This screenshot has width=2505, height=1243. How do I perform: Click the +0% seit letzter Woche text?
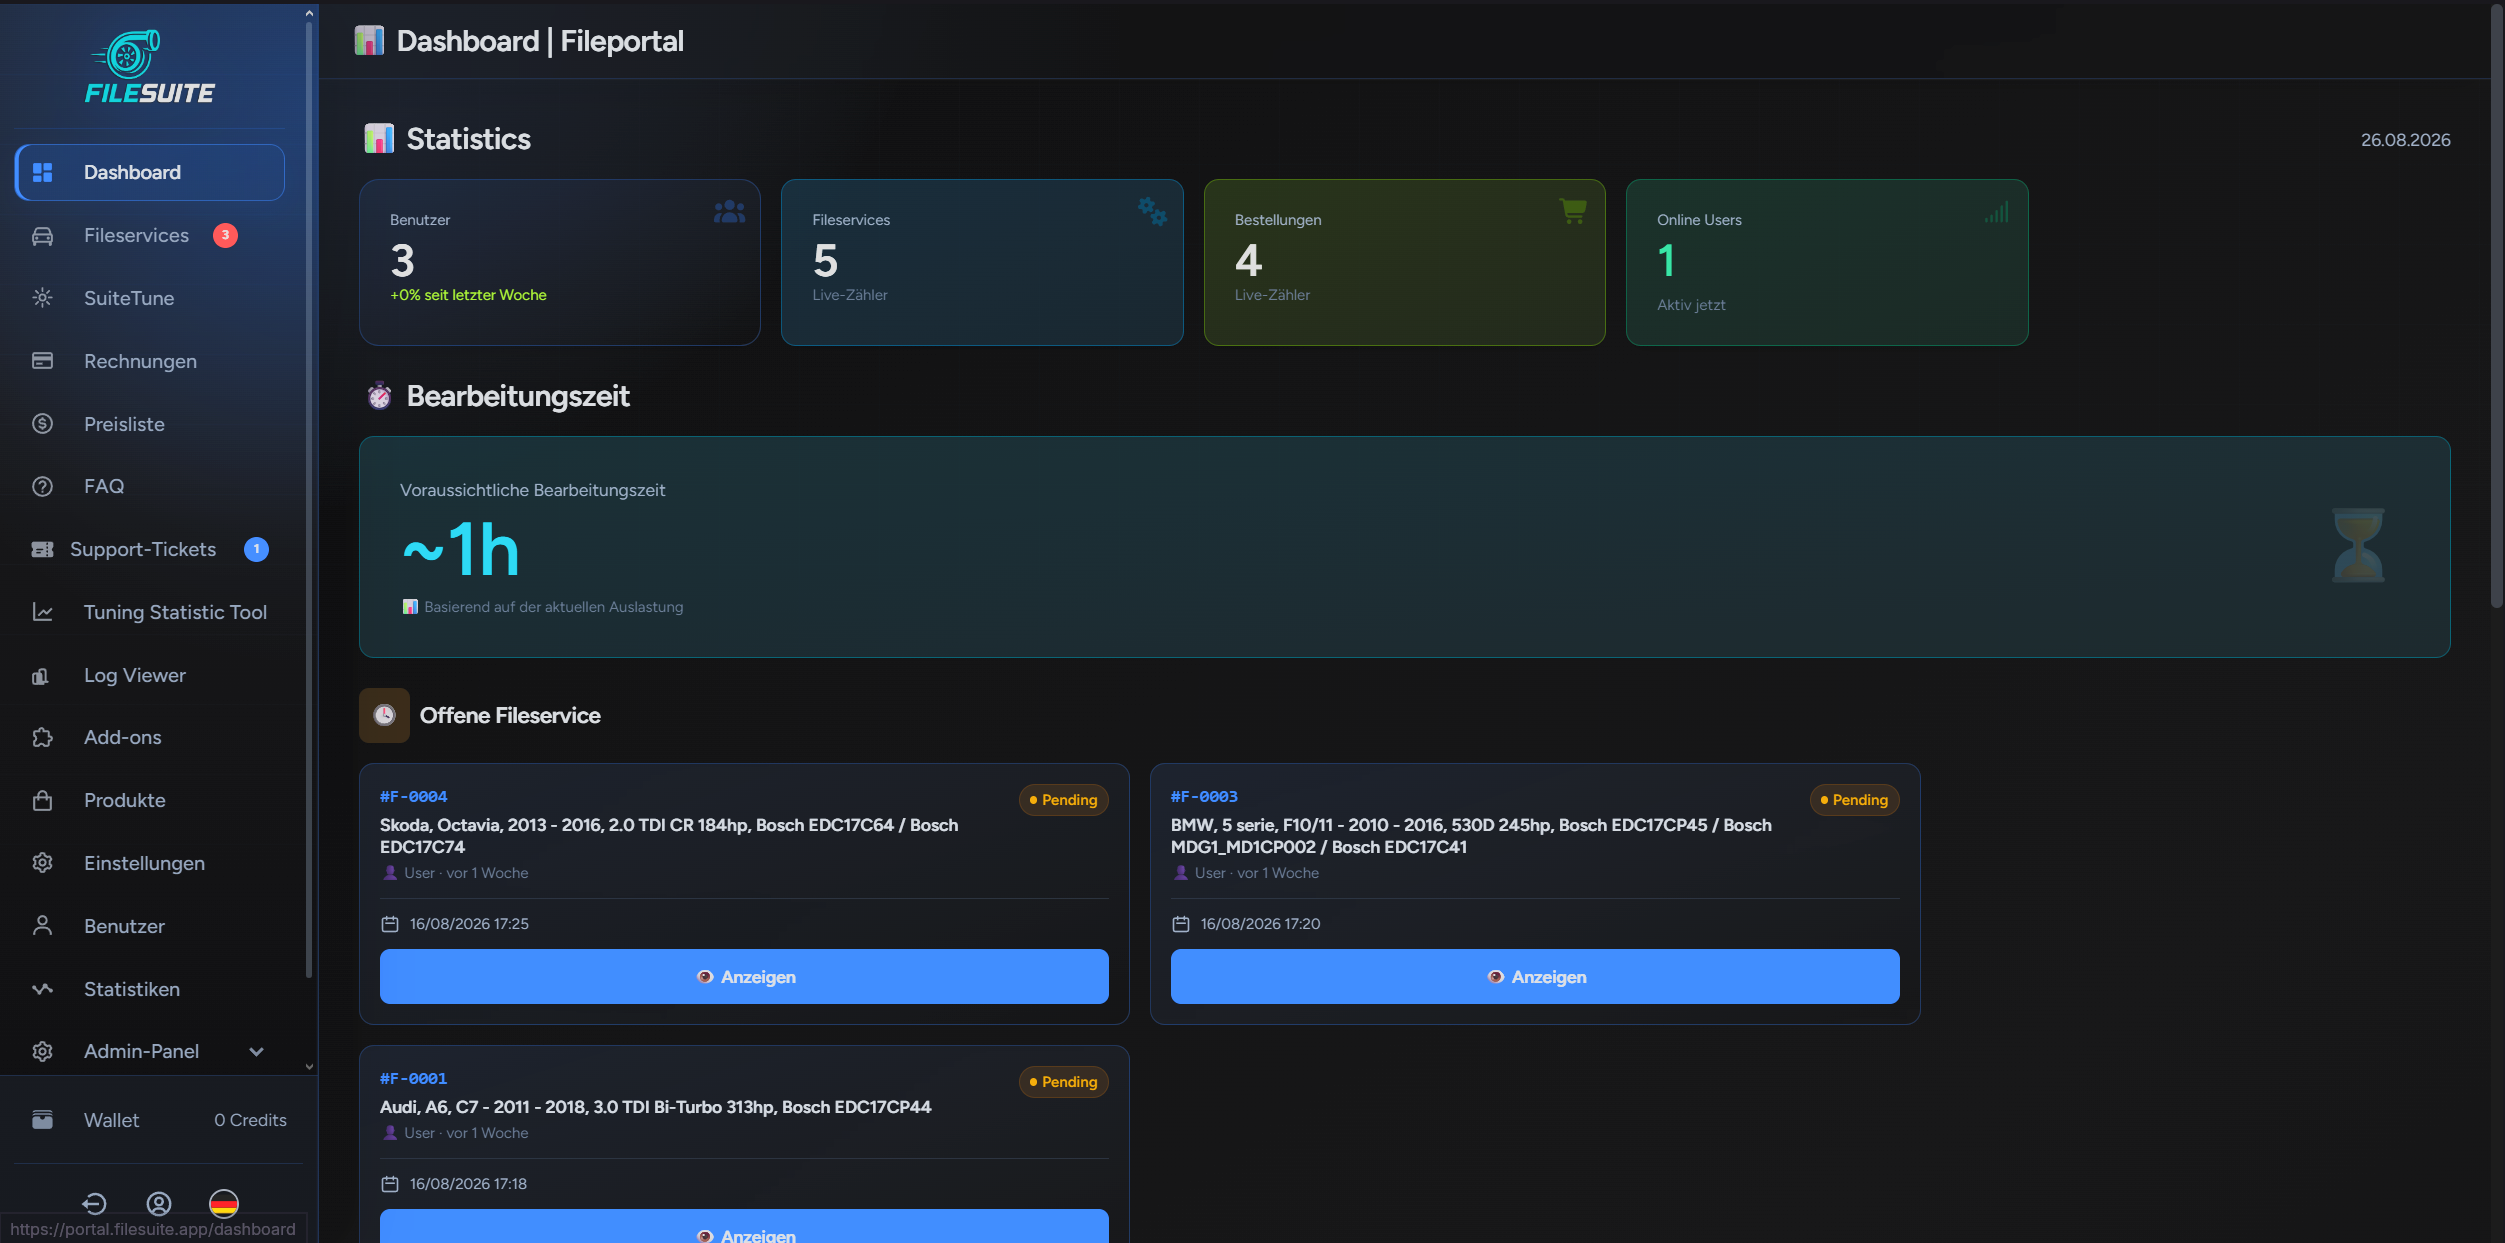(468, 295)
